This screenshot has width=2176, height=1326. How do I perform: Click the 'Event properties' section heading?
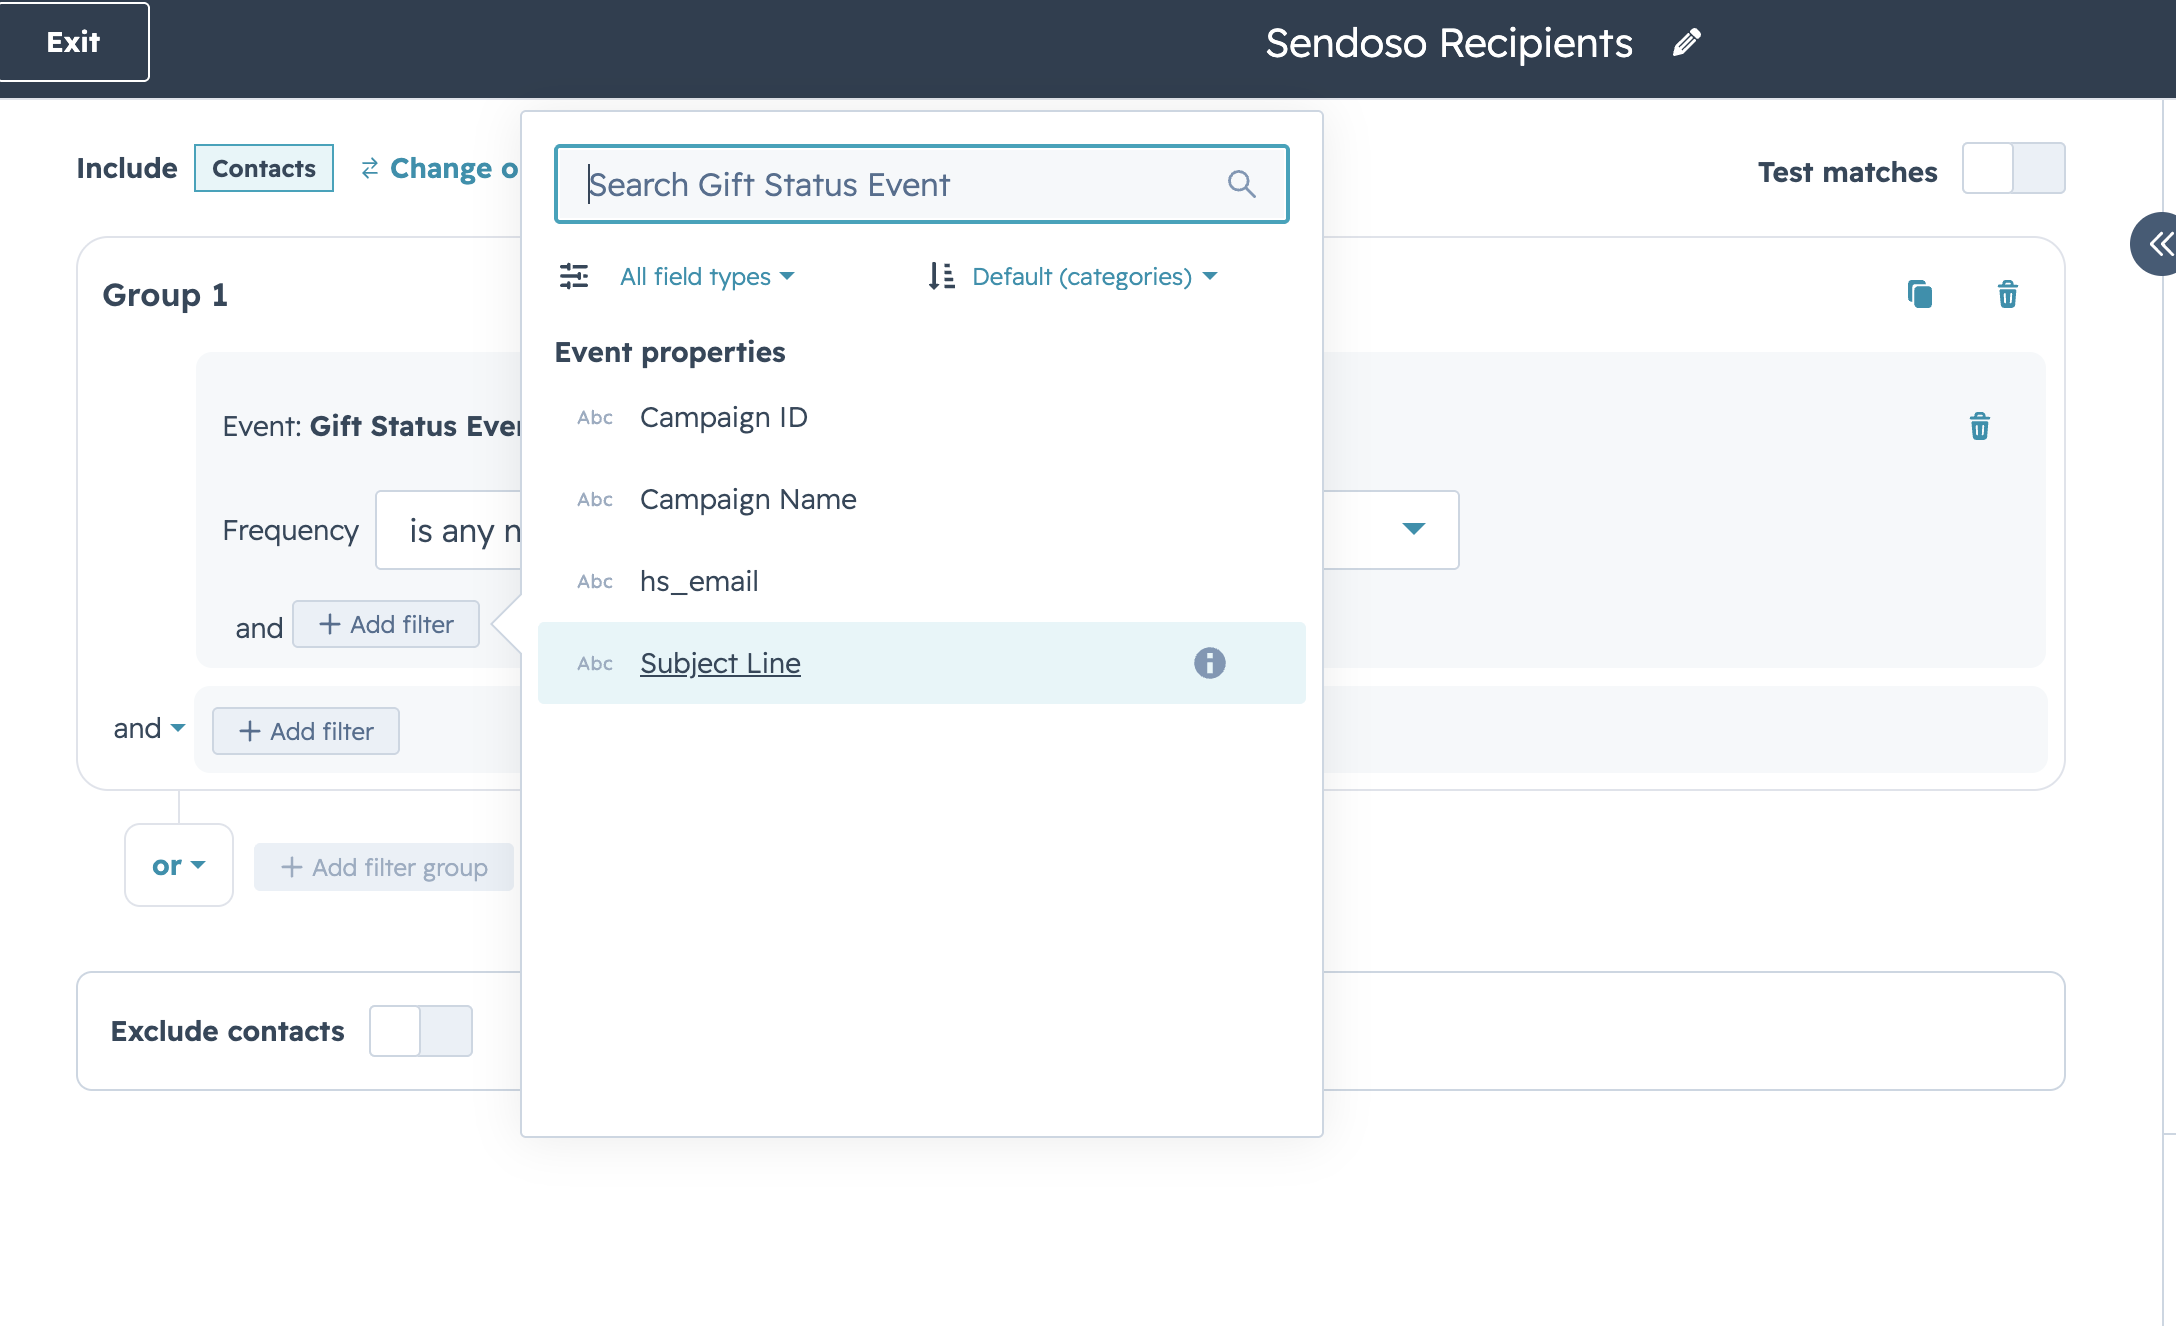pyautogui.click(x=670, y=352)
